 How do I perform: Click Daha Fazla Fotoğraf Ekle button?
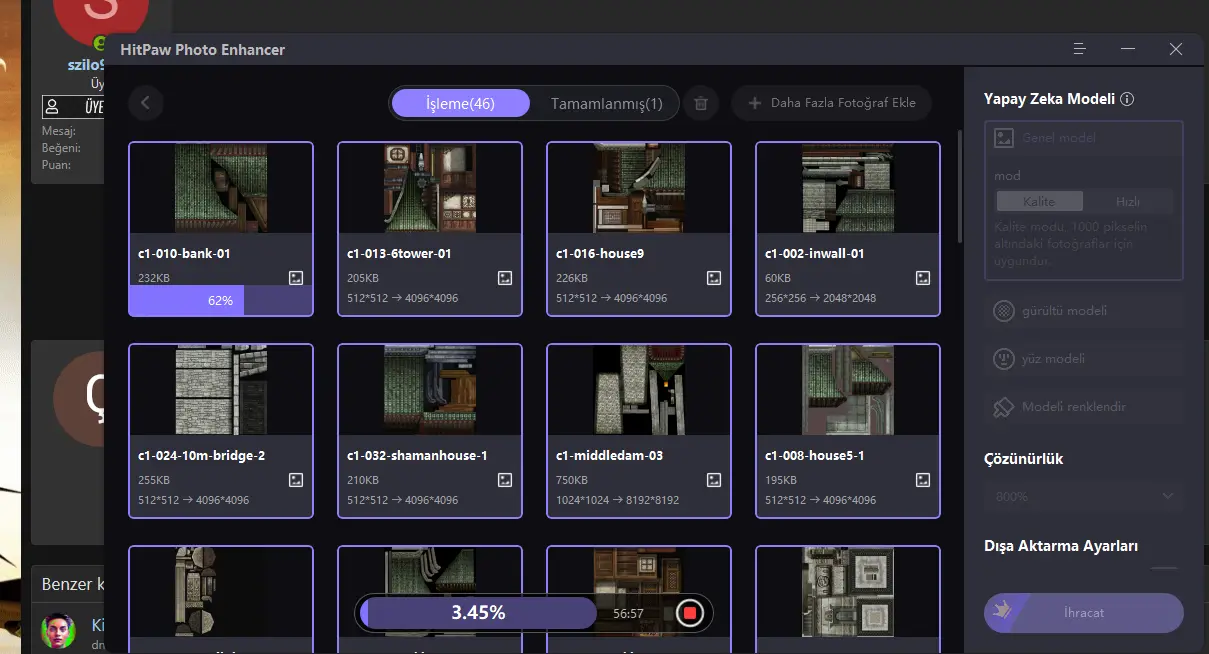click(831, 103)
